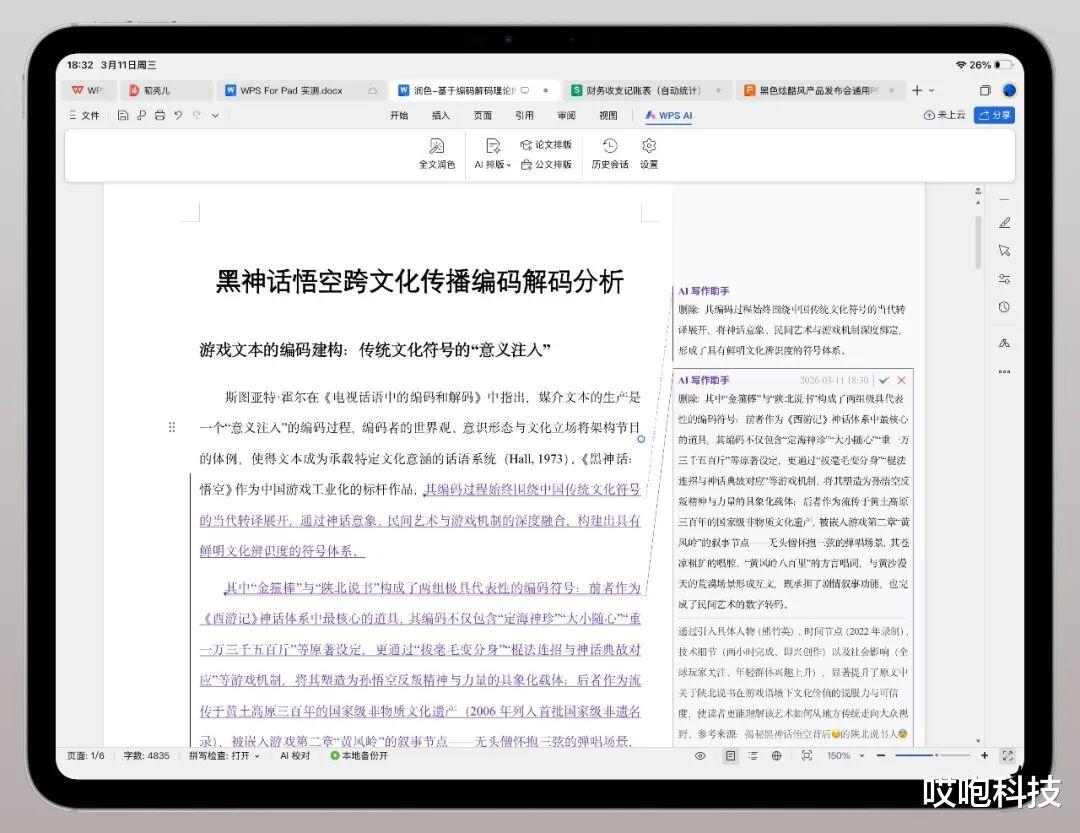Viewport: 1080px width, 833px height.
Task: Click the focus mode icon in status bar
Action: pos(807,756)
